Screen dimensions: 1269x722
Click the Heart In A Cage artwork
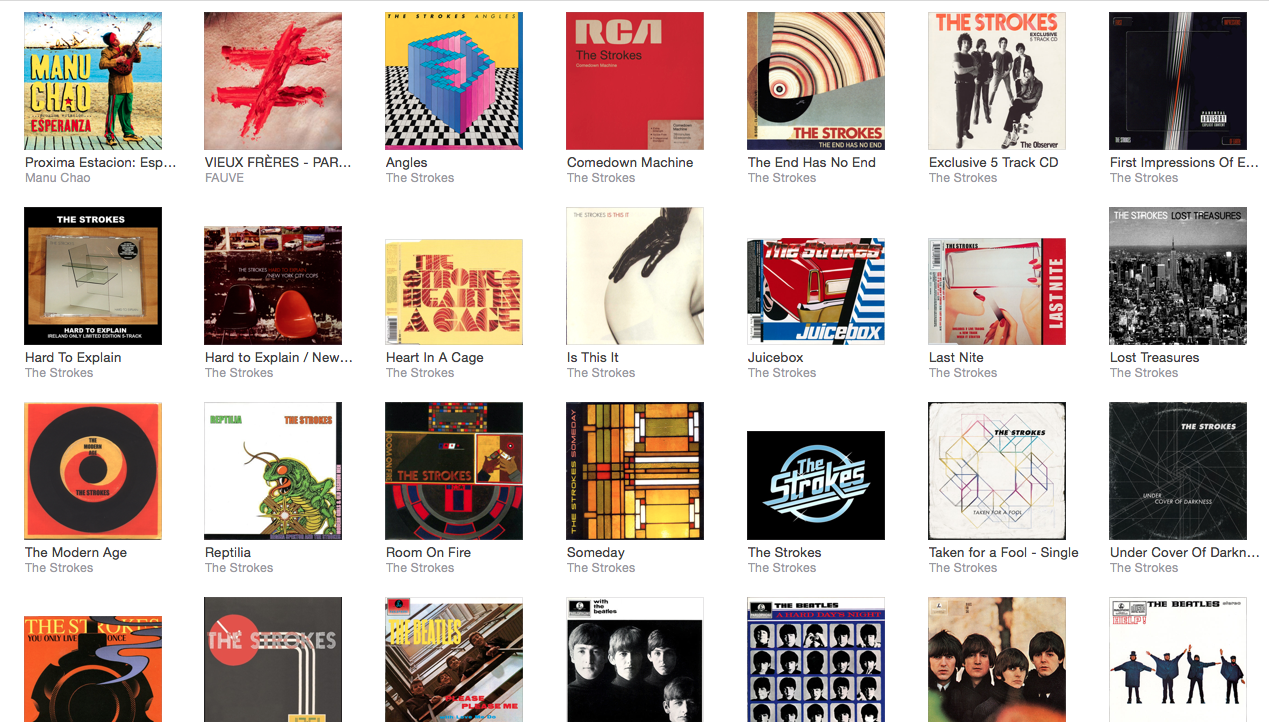(454, 292)
